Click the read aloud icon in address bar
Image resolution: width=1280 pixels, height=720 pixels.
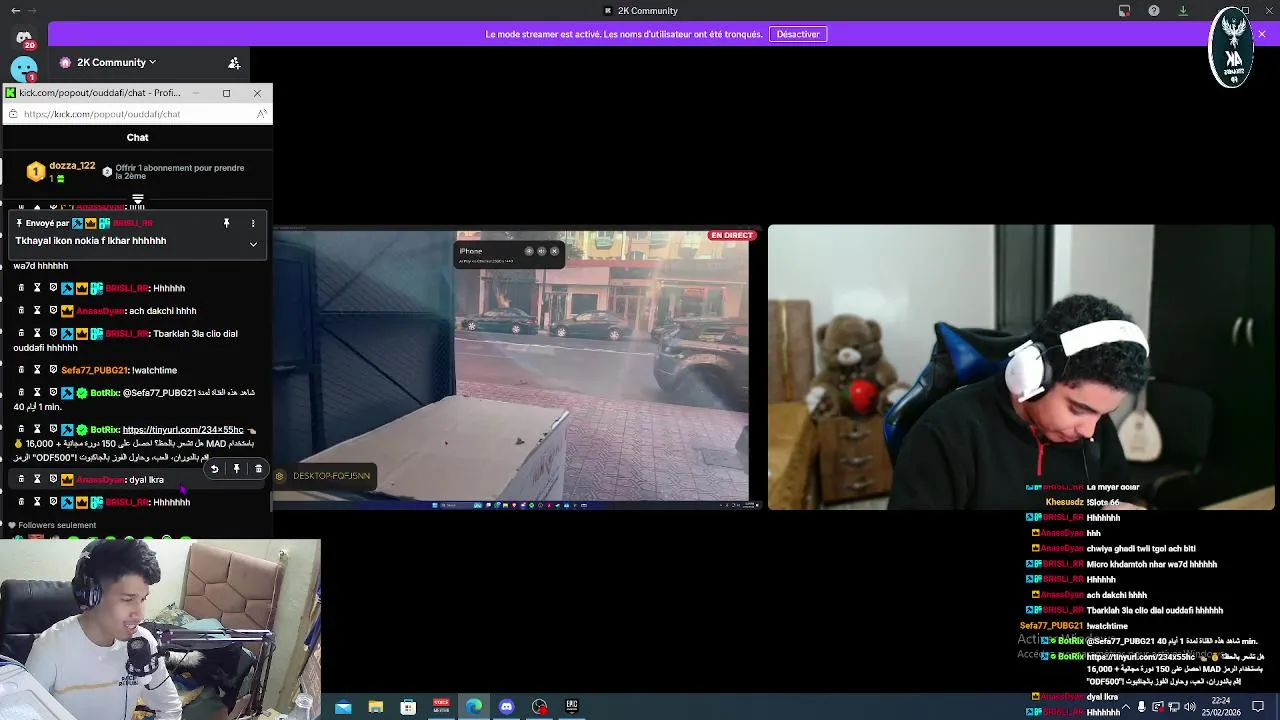(262, 114)
